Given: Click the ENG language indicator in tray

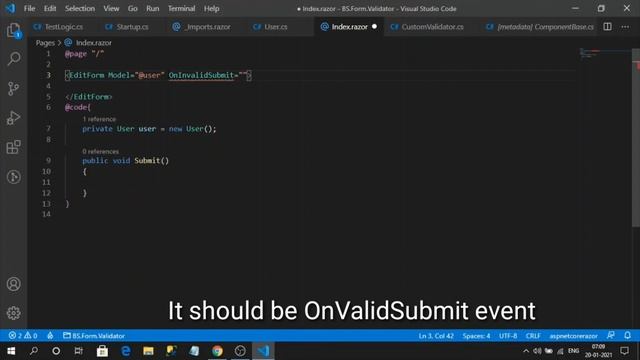Looking at the screenshot, I should tap(573, 351).
